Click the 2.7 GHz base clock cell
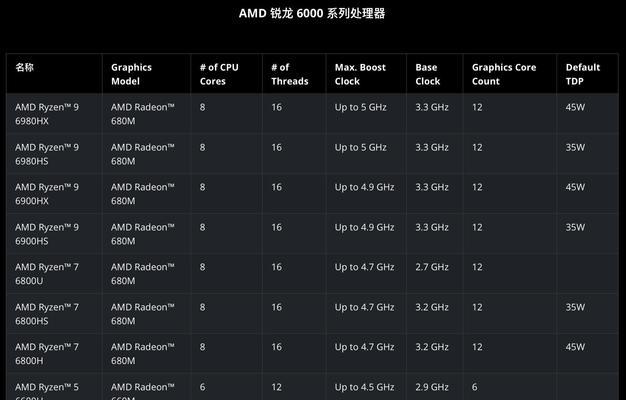626x400 pixels. tap(432, 267)
